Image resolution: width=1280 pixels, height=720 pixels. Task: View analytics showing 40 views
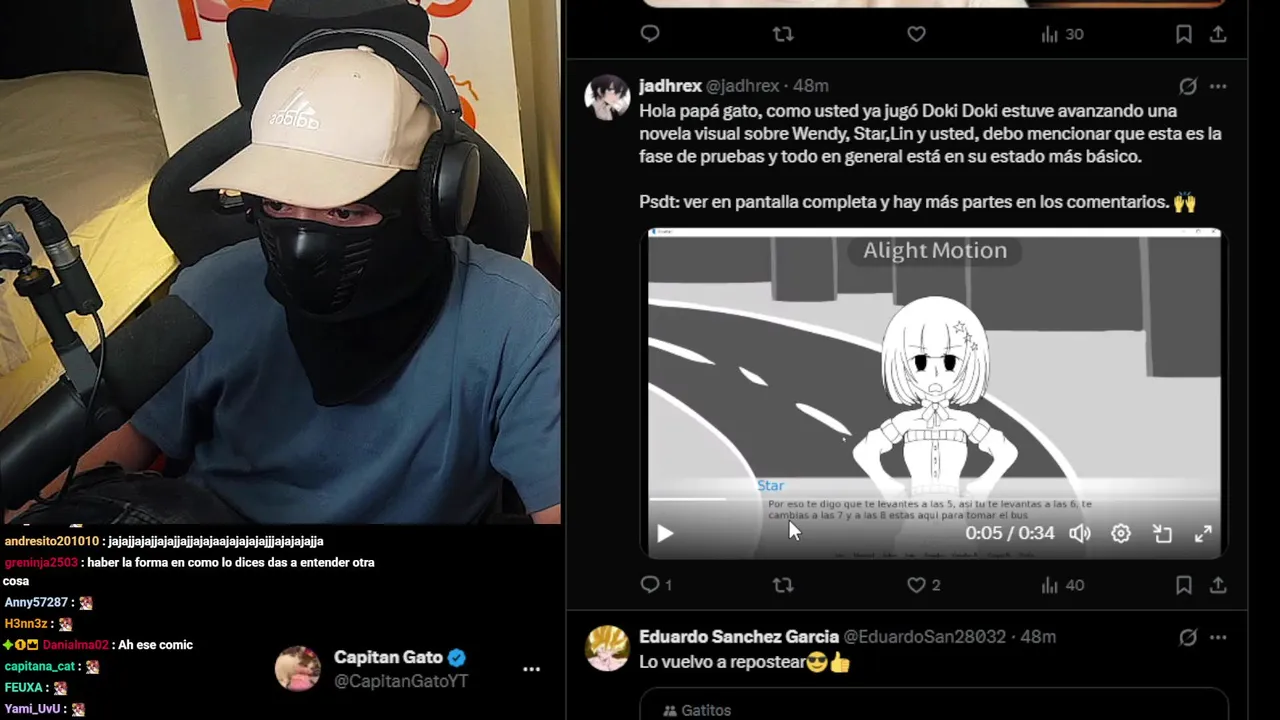pyautogui.click(x=1062, y=585)
